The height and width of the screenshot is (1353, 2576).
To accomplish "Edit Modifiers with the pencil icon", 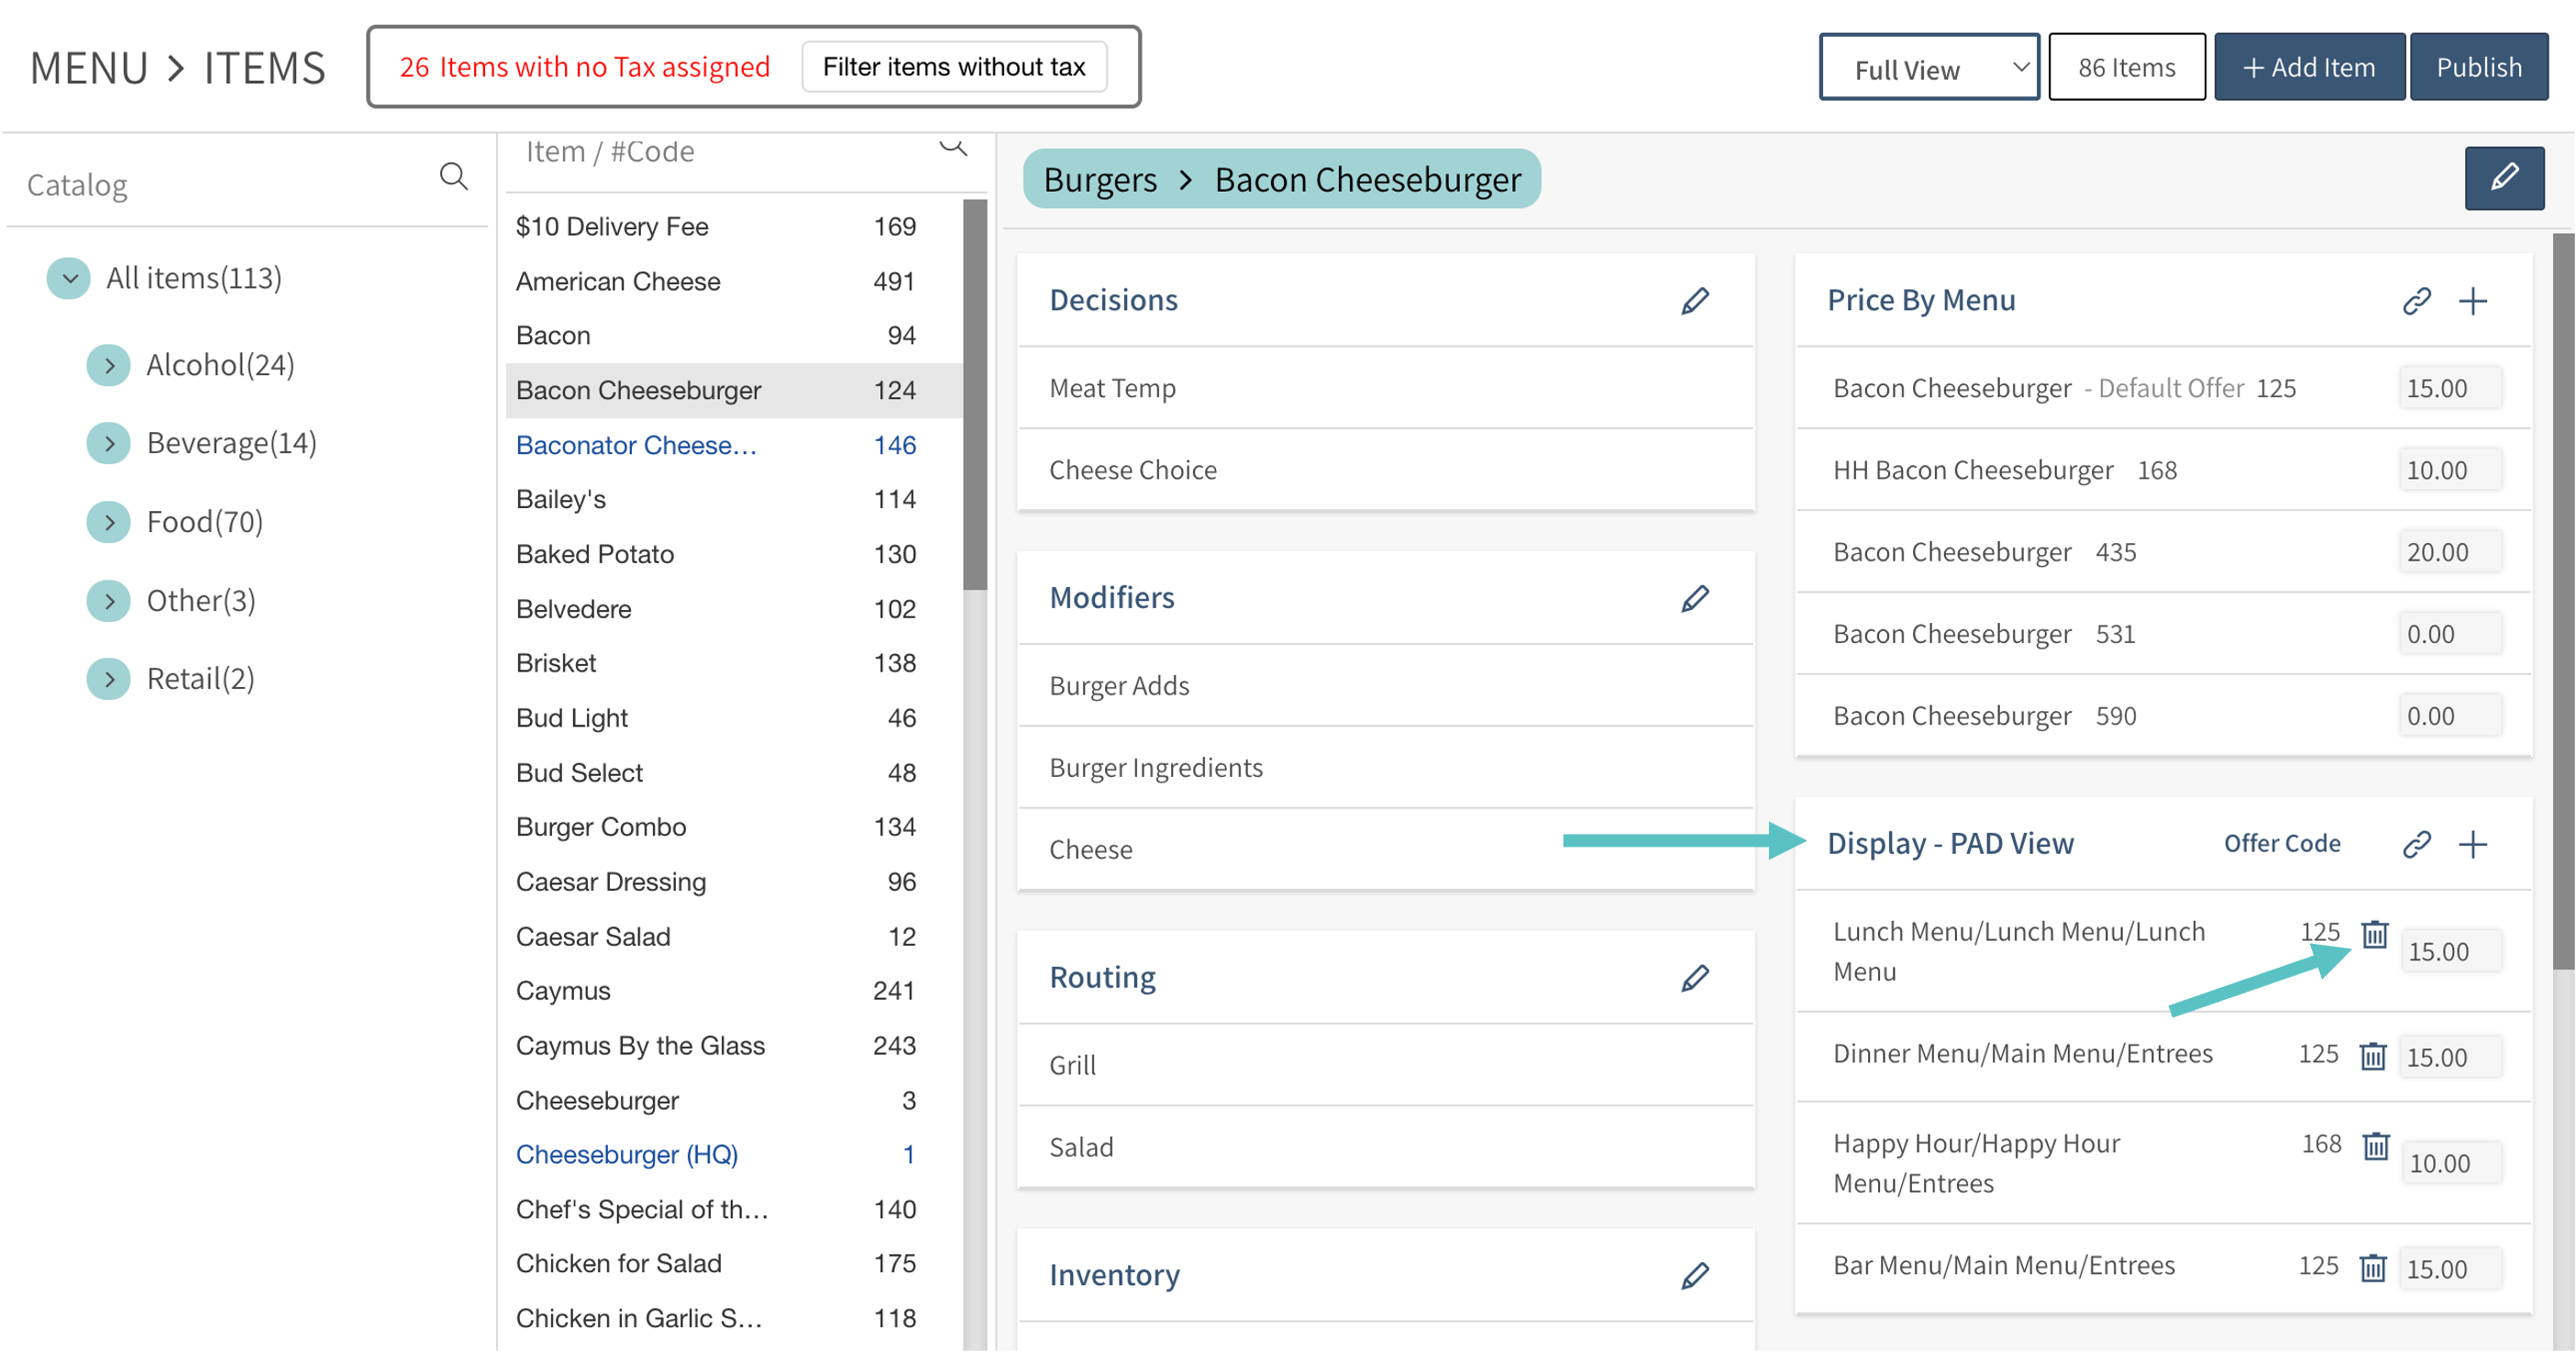I will click(1694, 598).
